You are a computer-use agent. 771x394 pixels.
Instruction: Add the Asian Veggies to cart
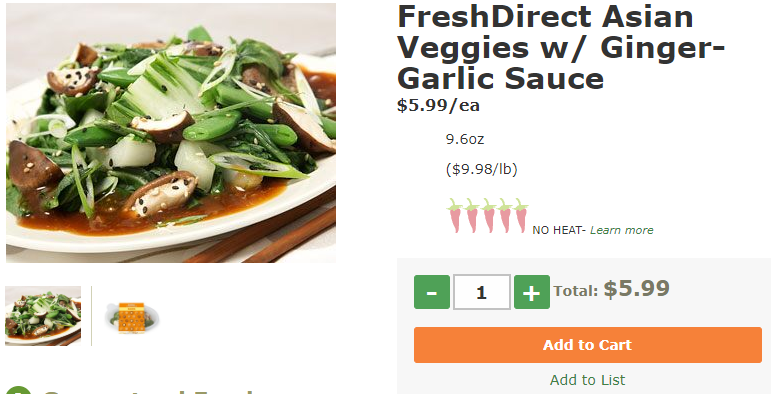[x=588, y=345]
